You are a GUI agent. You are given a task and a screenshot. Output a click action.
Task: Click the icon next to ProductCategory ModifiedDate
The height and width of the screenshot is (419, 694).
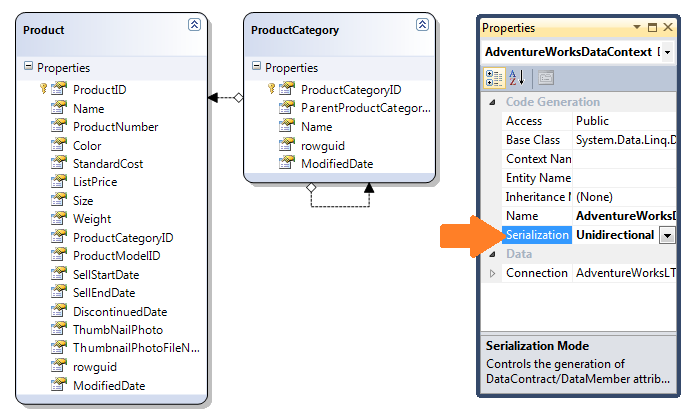(x=287, y=163)
